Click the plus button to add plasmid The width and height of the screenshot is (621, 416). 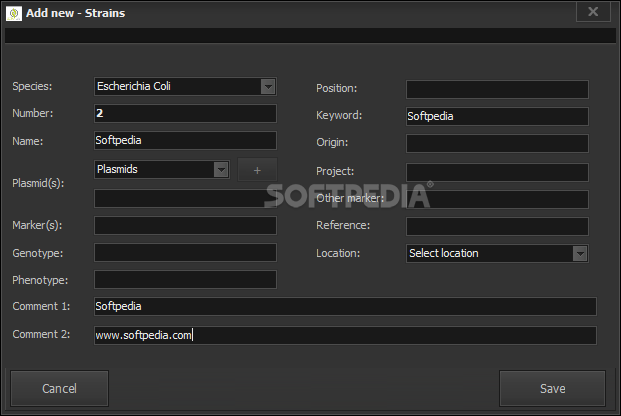click(x=257, y=170)
